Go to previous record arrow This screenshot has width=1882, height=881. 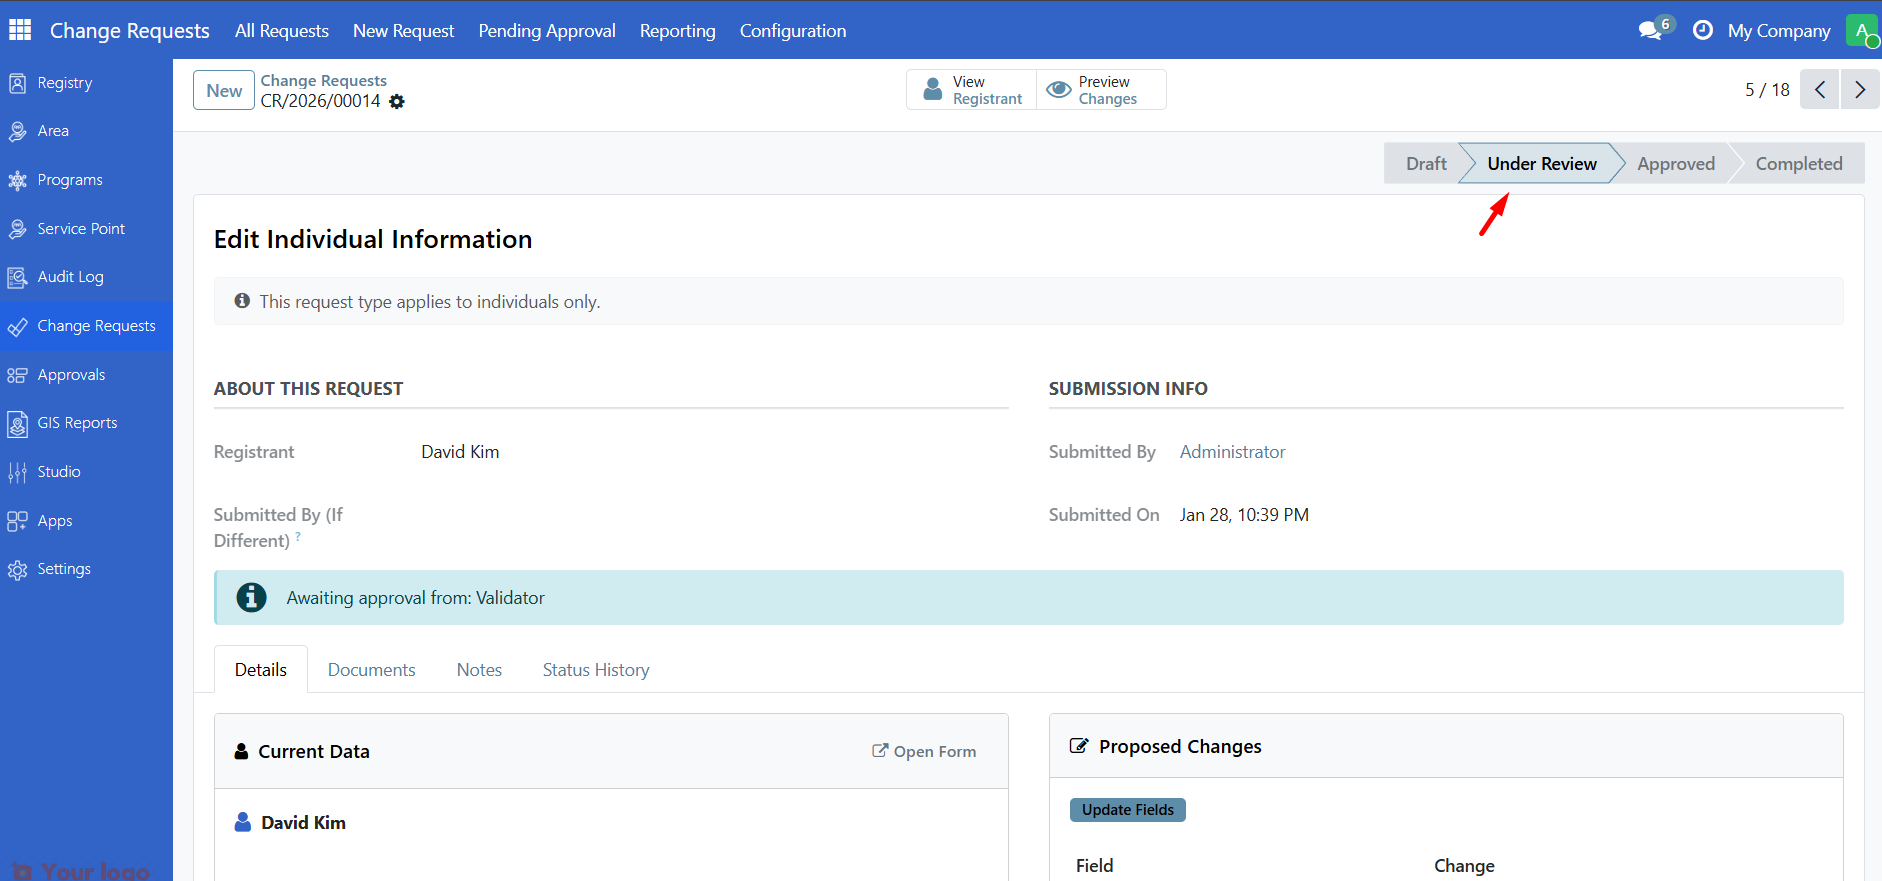1820,90
